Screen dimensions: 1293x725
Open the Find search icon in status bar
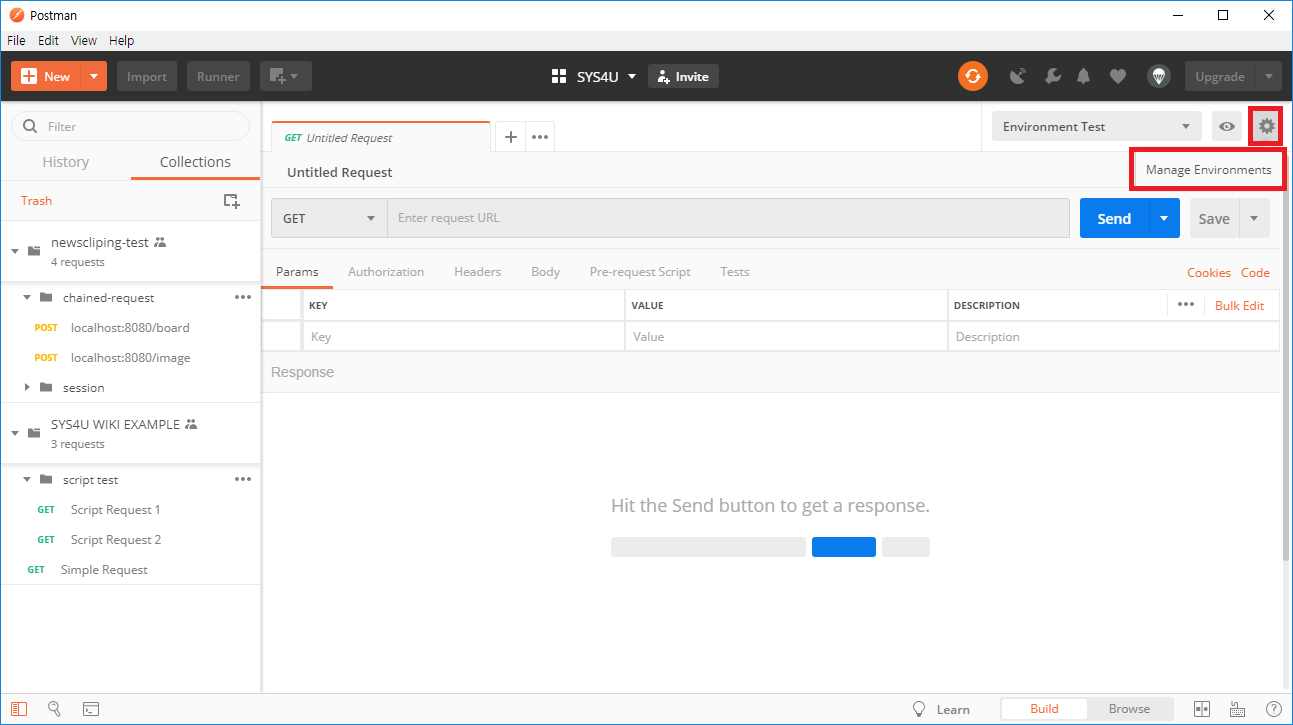click(54, 709)
